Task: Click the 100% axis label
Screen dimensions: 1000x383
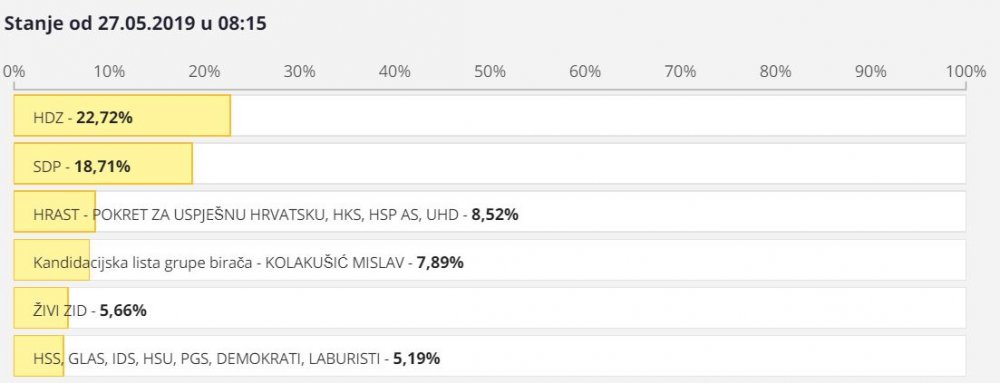Action: 966,71
